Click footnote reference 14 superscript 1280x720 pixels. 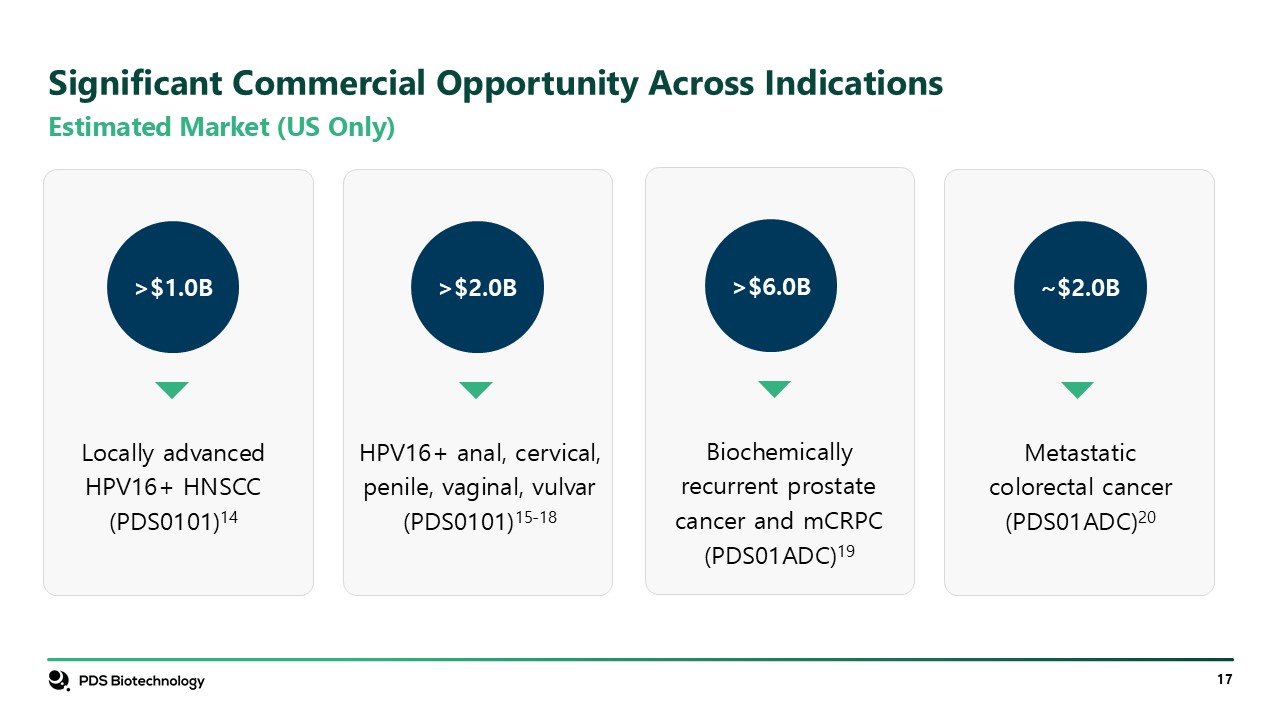click(229, 514)
